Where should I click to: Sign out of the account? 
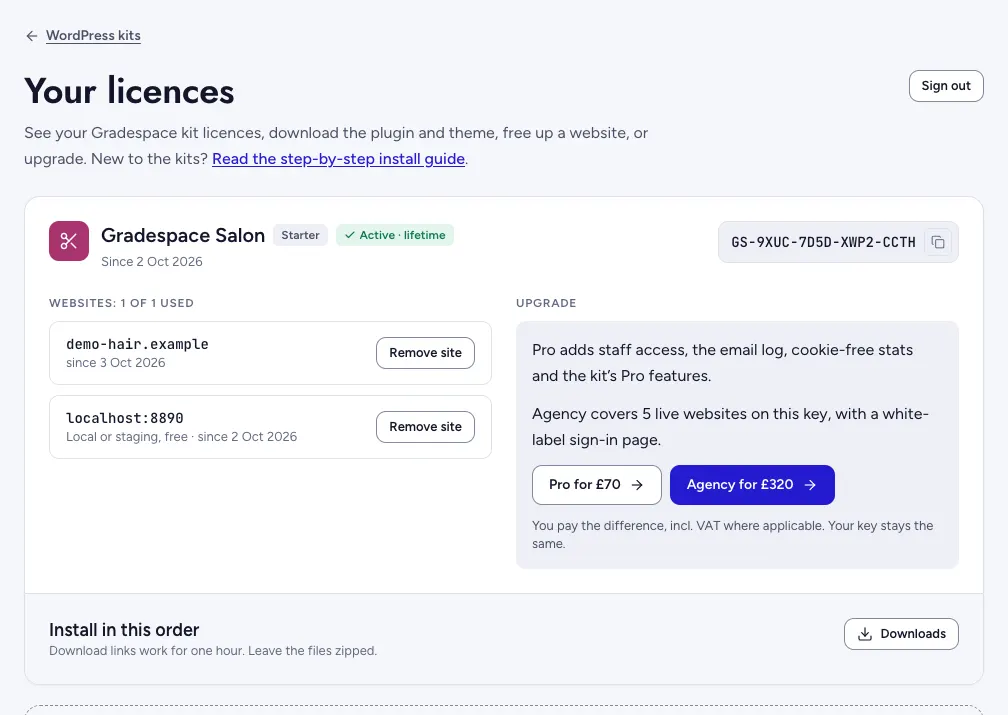coord(946,86)
